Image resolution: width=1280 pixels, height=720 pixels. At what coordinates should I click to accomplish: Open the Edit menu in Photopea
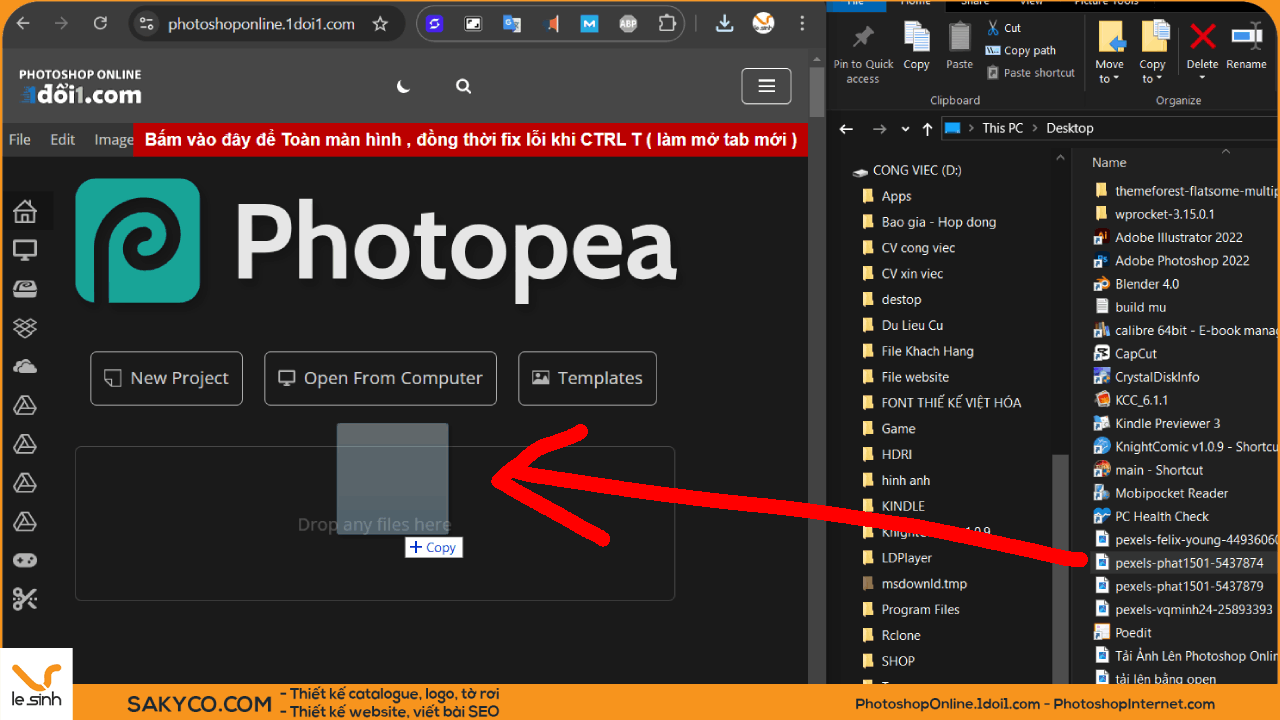63,140
